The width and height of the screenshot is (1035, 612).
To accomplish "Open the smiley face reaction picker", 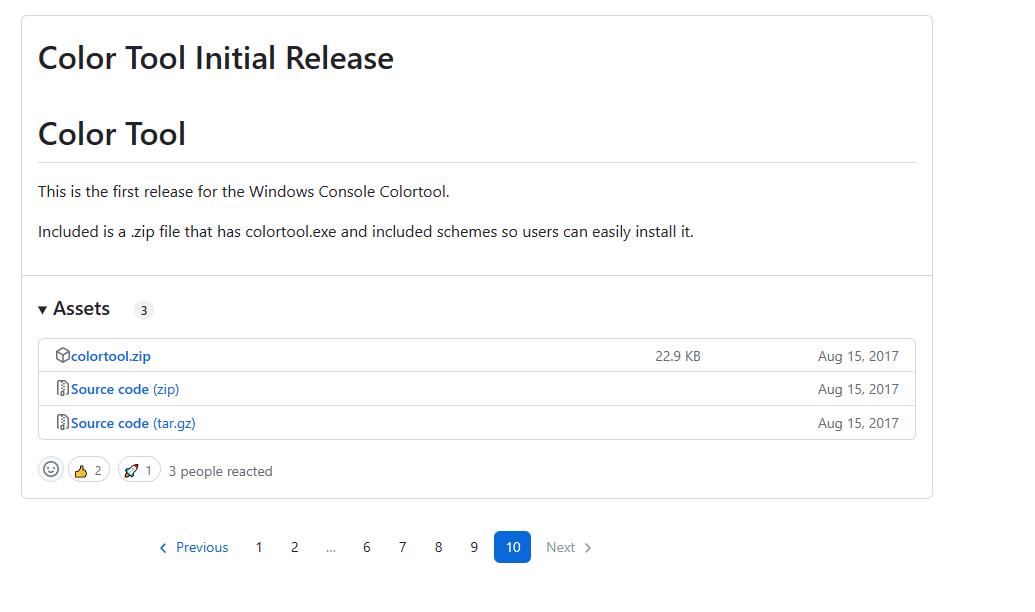I will point(51,468).
